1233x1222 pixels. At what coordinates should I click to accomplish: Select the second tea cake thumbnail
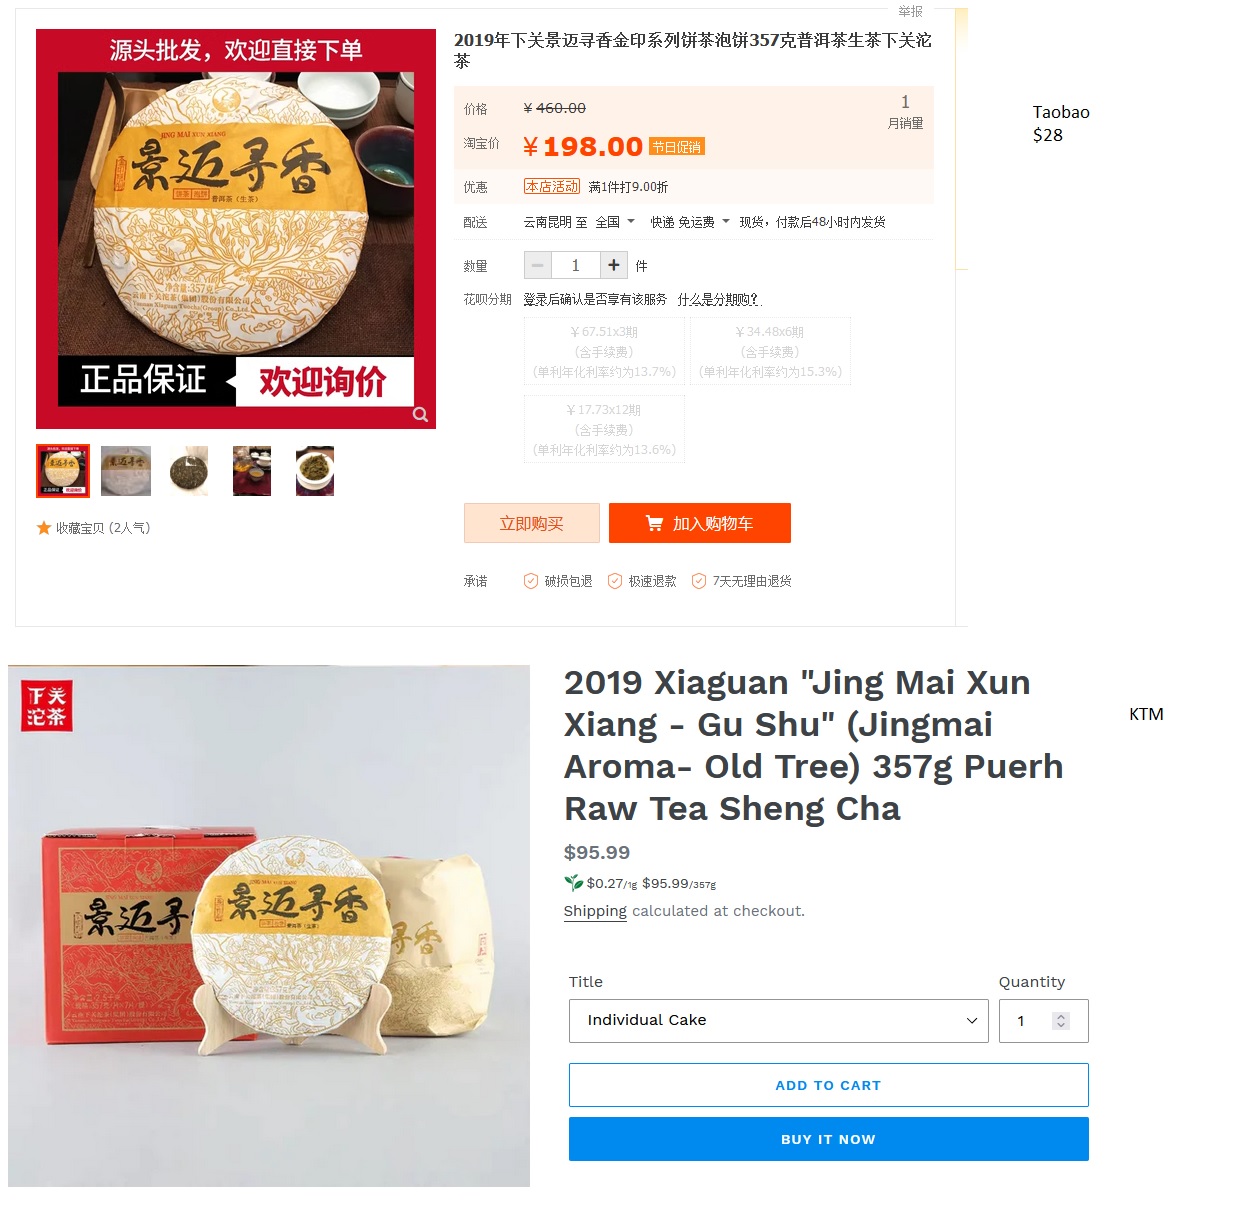[x=126, y=471]
